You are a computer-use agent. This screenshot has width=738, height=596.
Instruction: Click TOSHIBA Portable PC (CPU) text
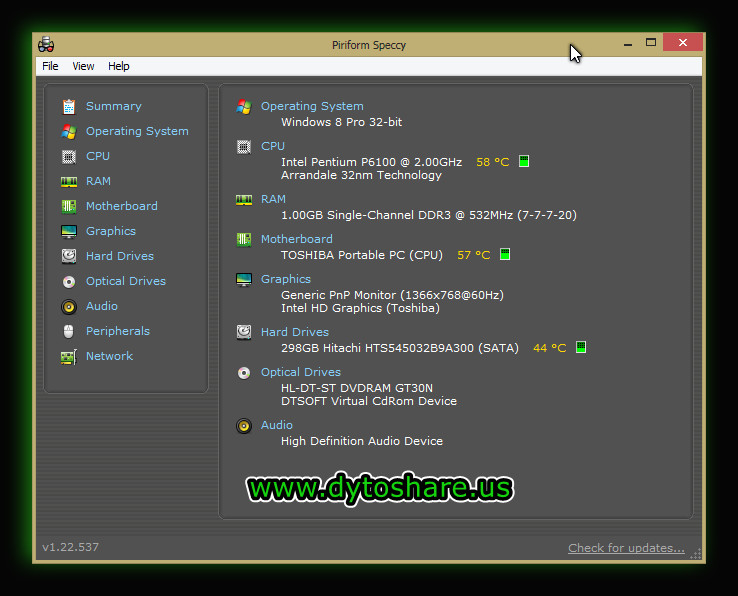pos(361,255)
